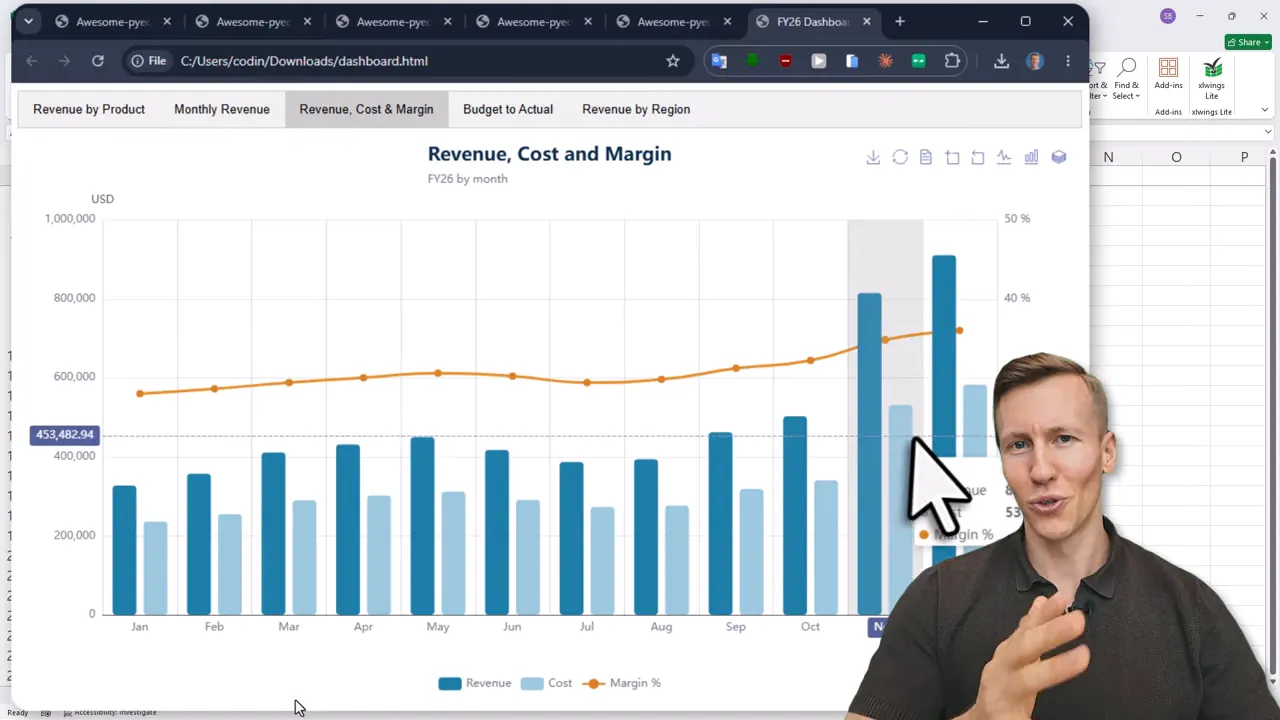Click the October Cost bar
This screenshot has height=720, width=1280.
pyautogui.click(x=826, y=548)
